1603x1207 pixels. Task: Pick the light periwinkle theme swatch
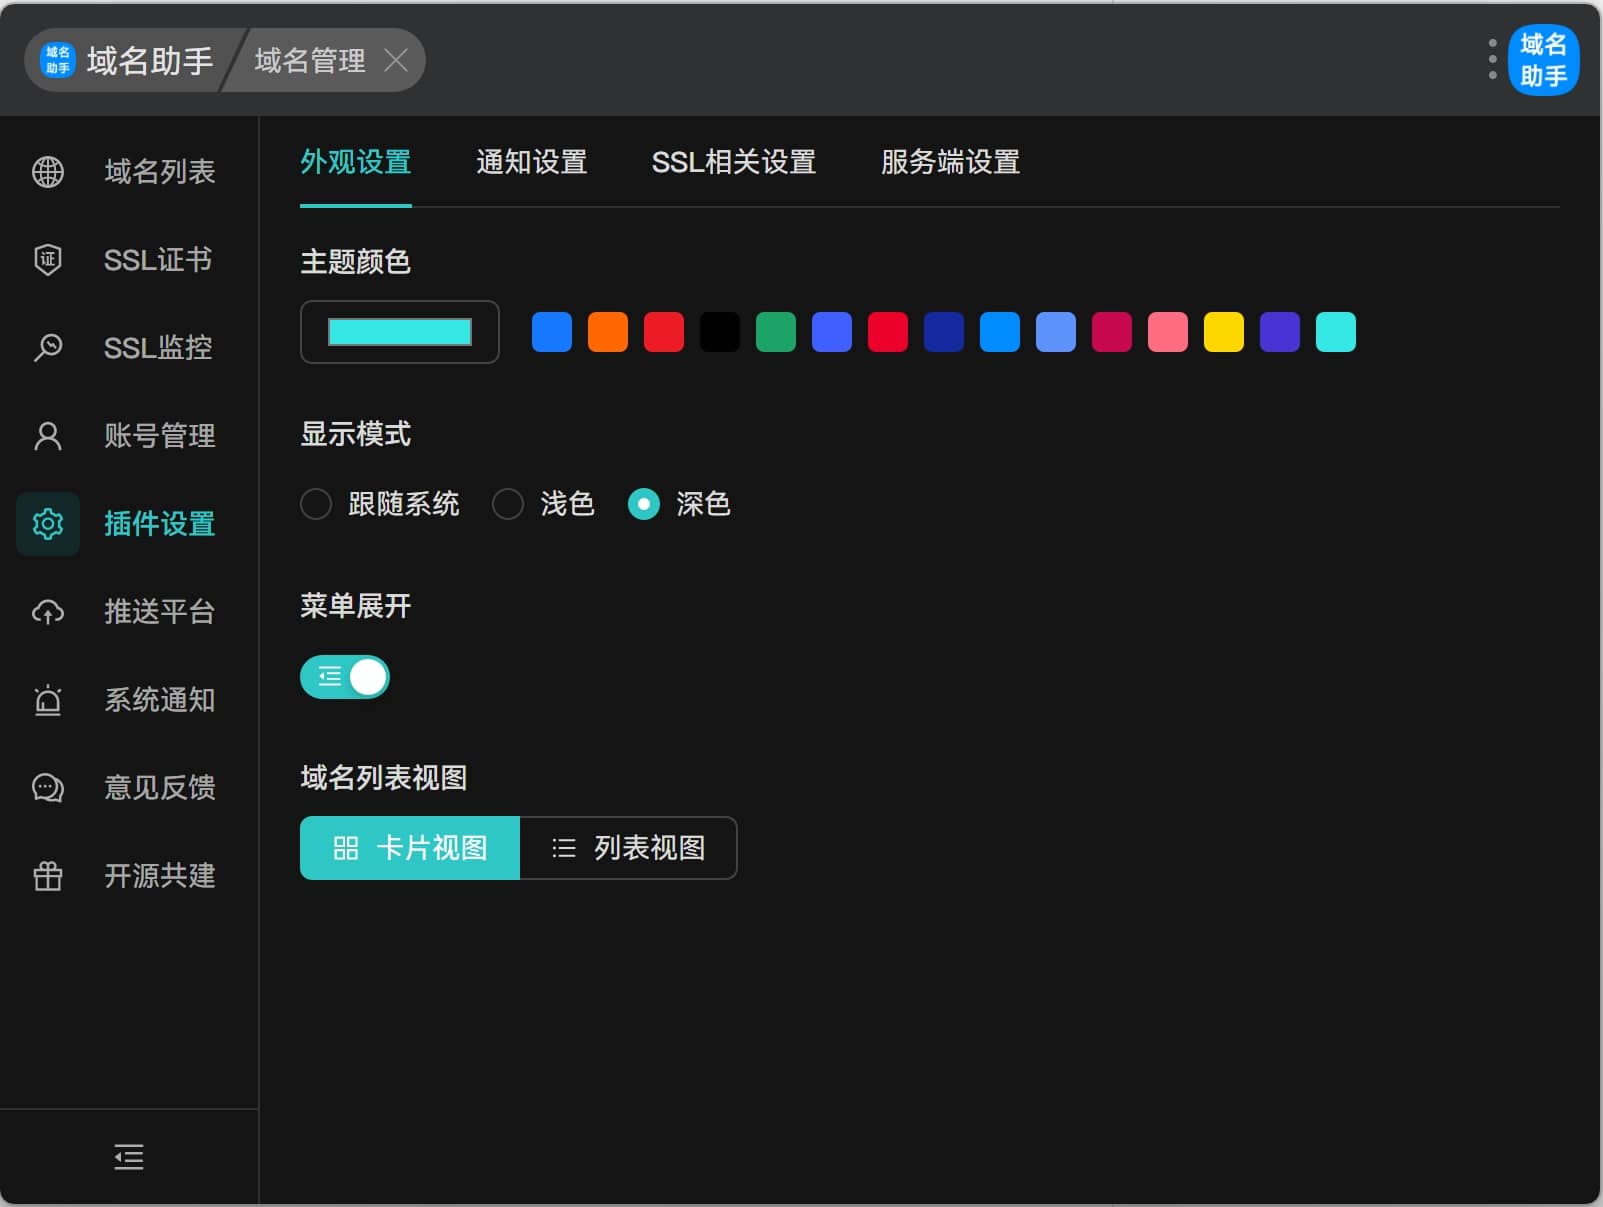click(1056, 332)
